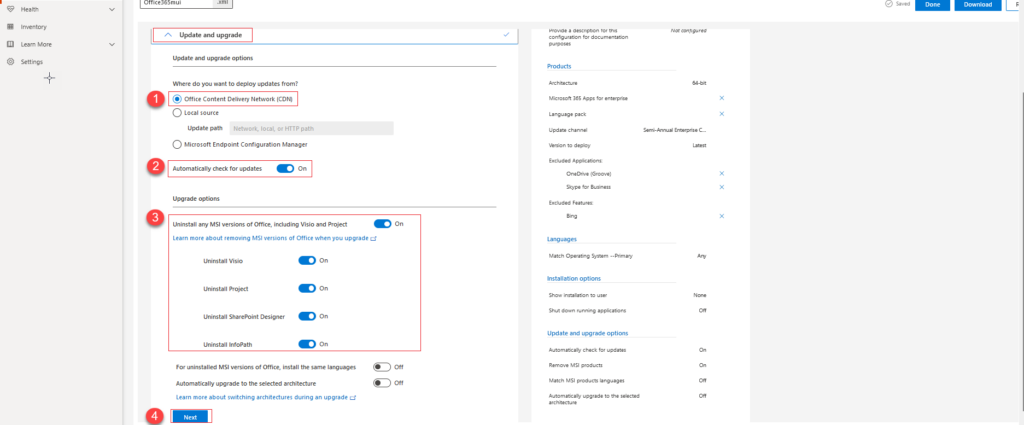Remove Microsoft 365 Apps for enterprise product

tap(722, 98)
